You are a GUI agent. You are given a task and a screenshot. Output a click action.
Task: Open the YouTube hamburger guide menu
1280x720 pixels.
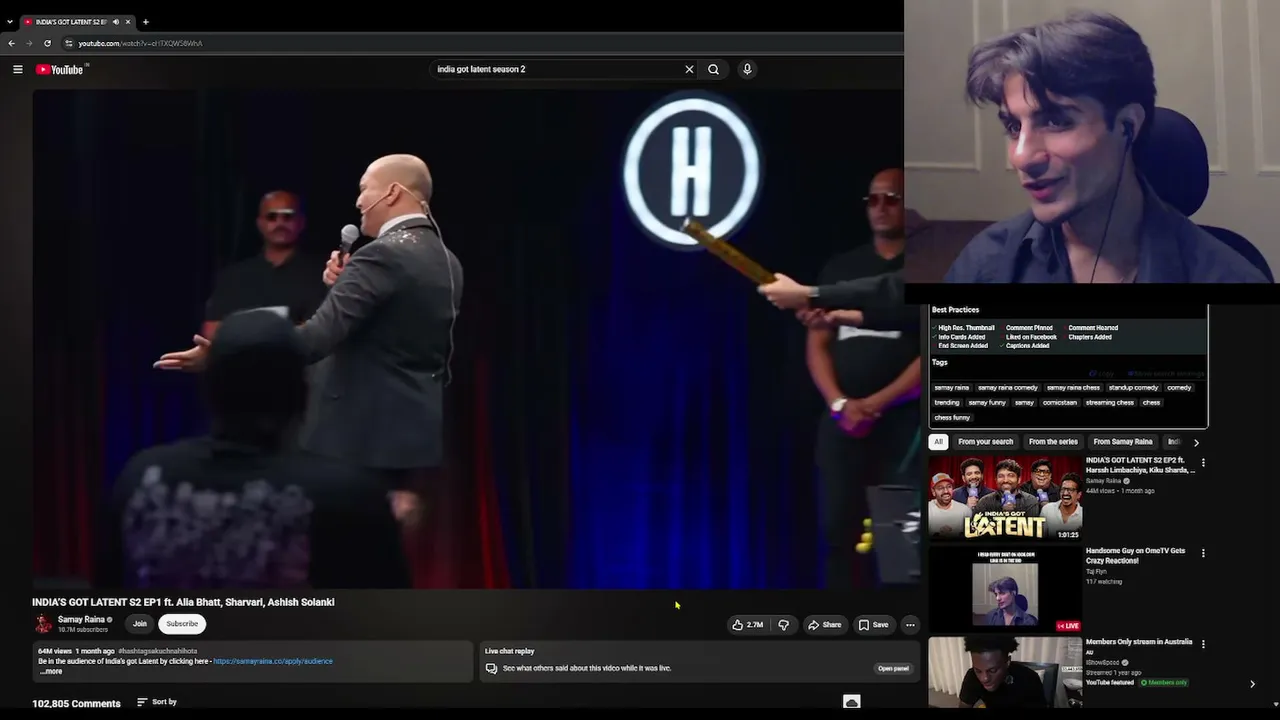click(18, 69)
